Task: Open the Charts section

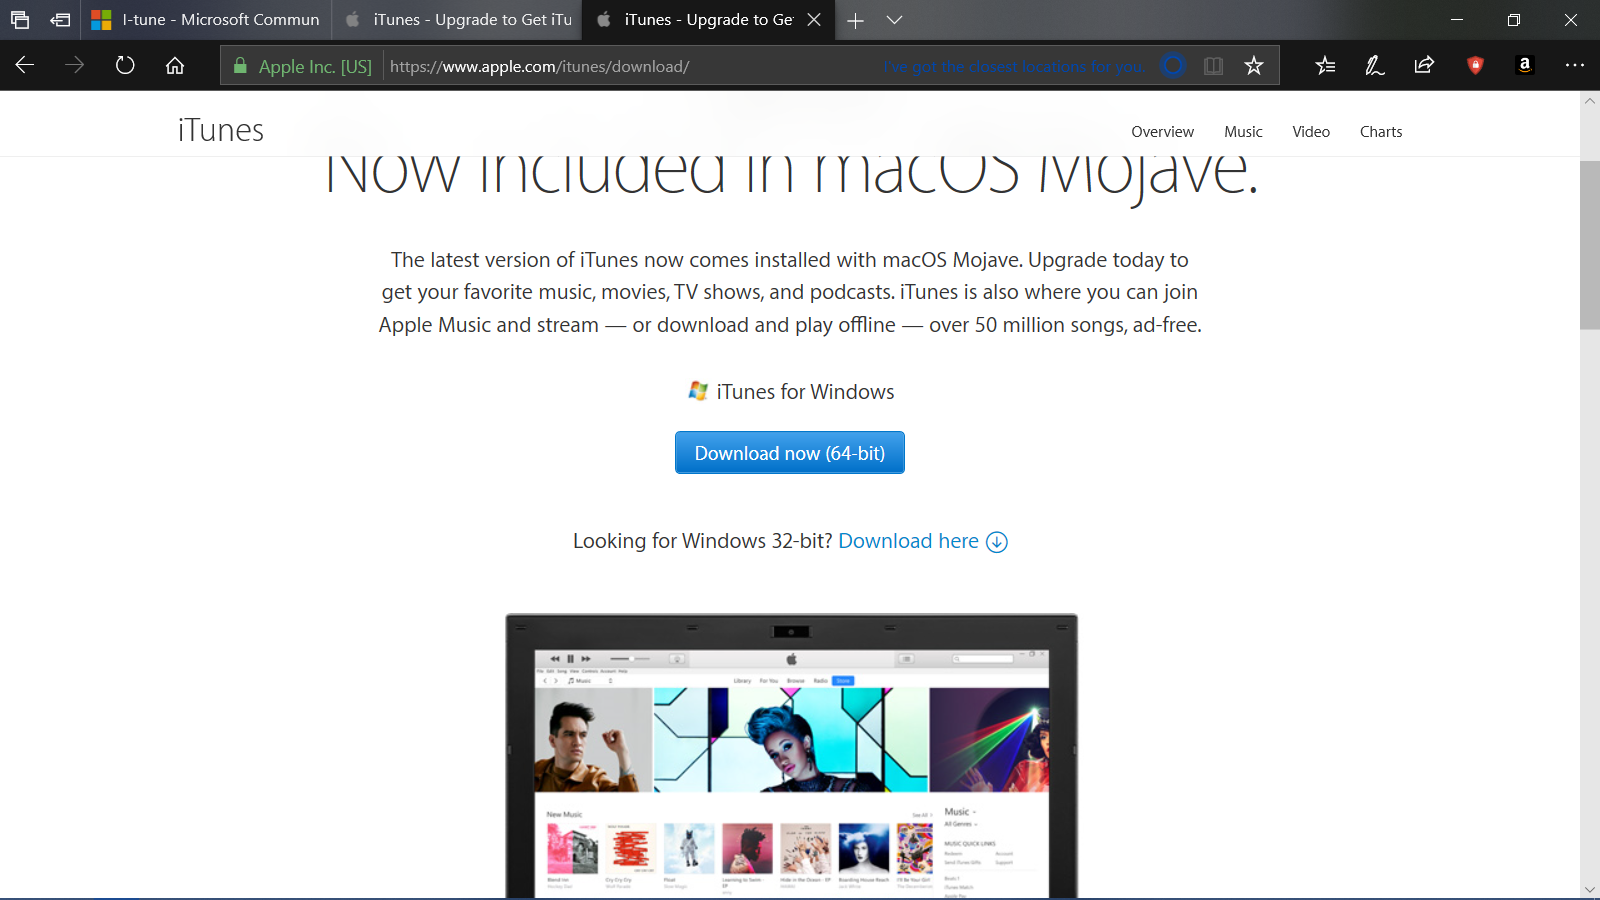Action: pyautogui.click(x=1381, y=132)
